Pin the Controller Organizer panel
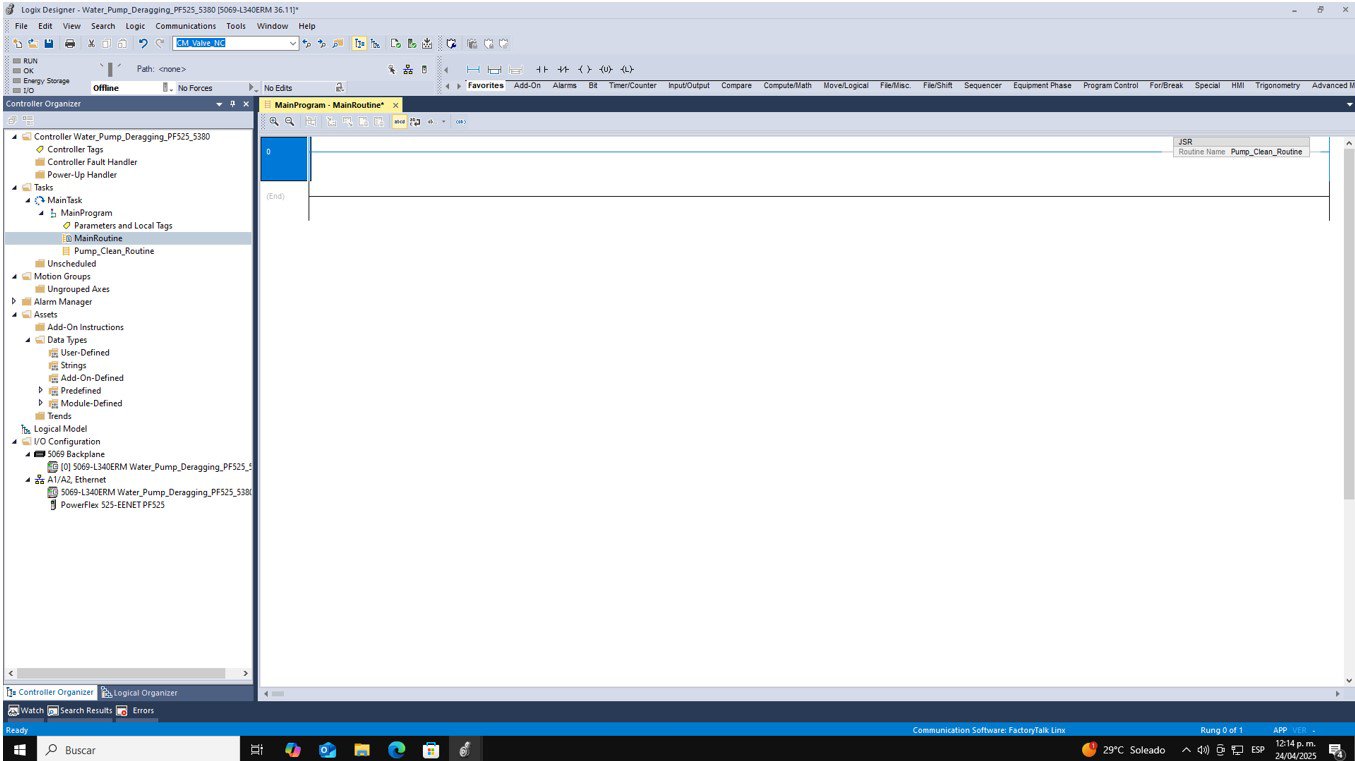Screen dimensions: 1355x761 click(233, 104)
